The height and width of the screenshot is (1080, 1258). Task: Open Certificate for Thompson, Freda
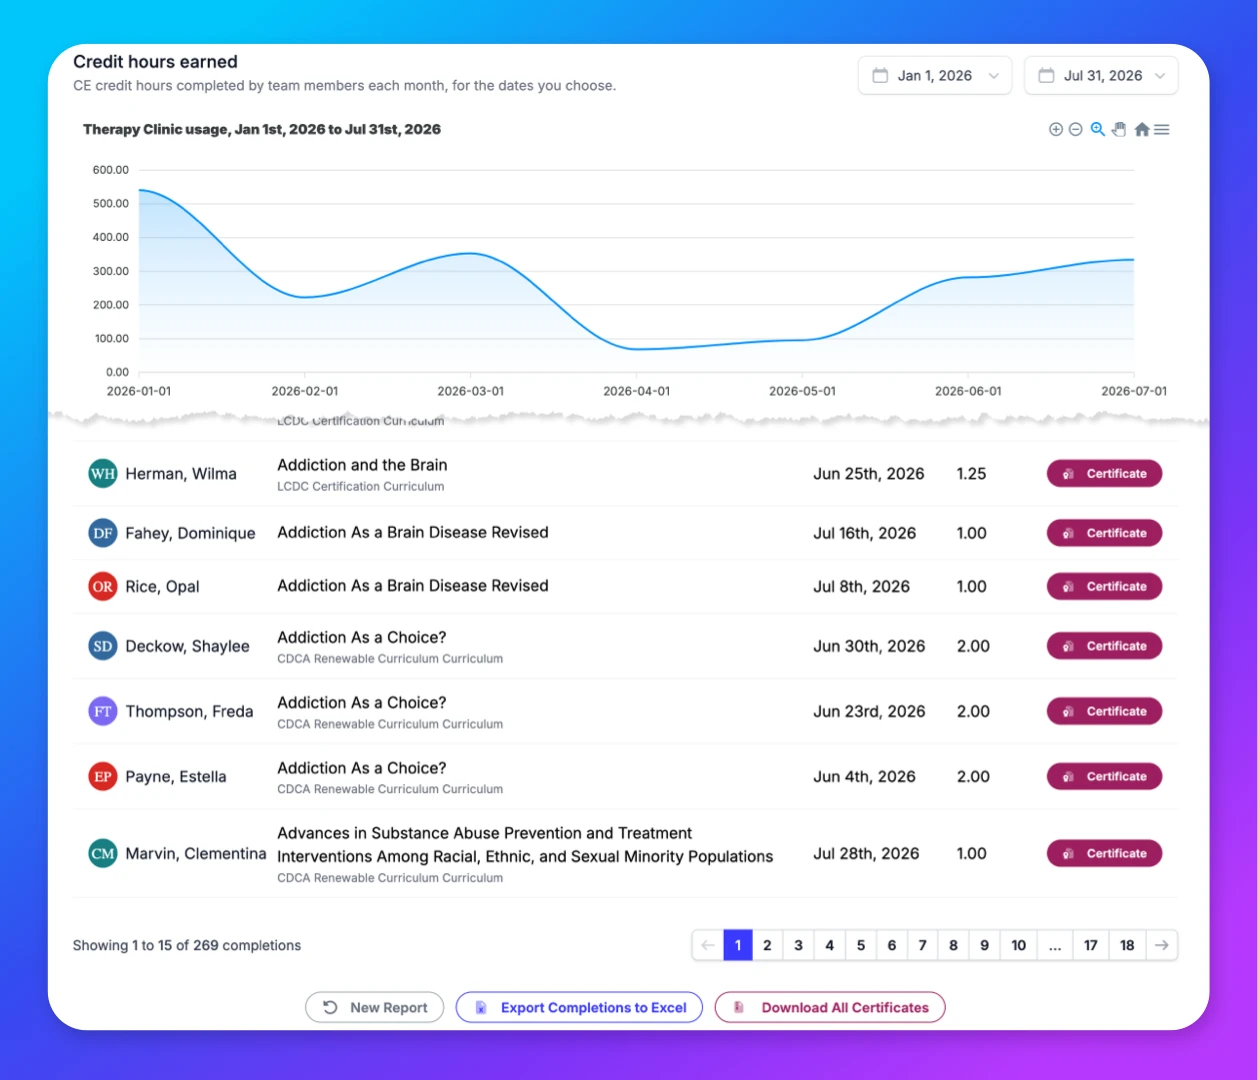[1104, 711]
